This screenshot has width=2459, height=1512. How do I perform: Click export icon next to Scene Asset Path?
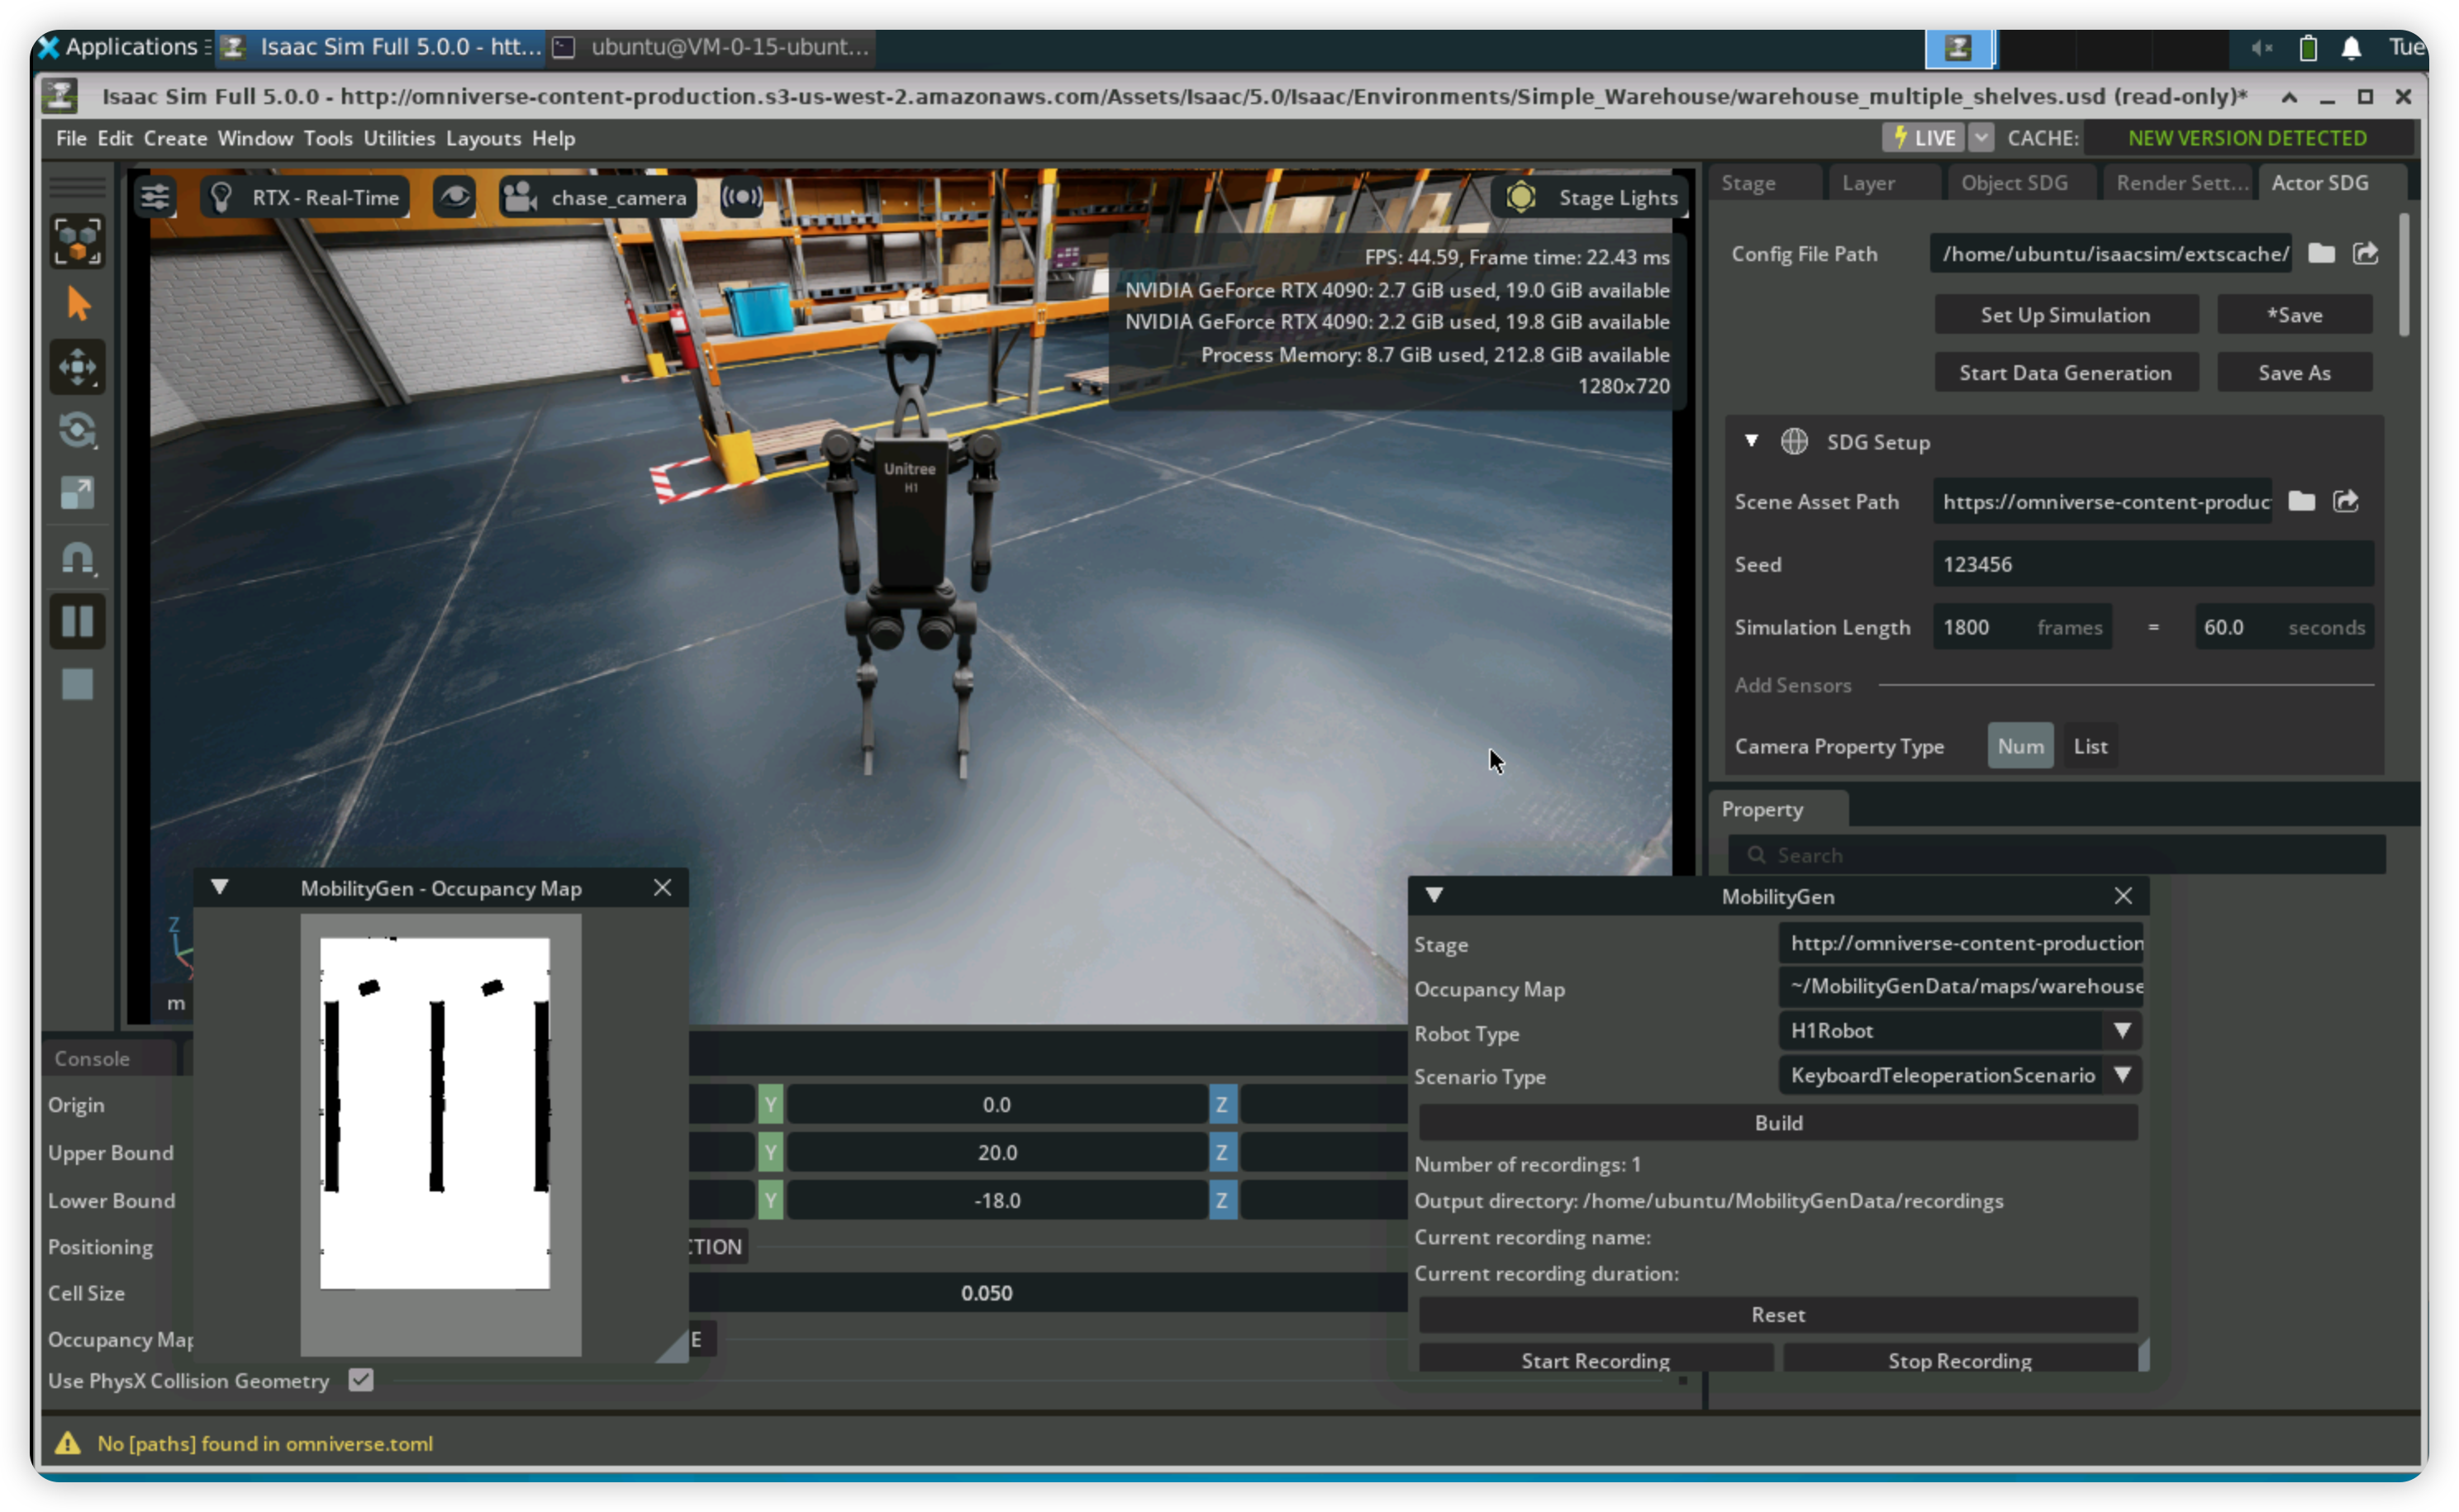tap(2345, 501)
